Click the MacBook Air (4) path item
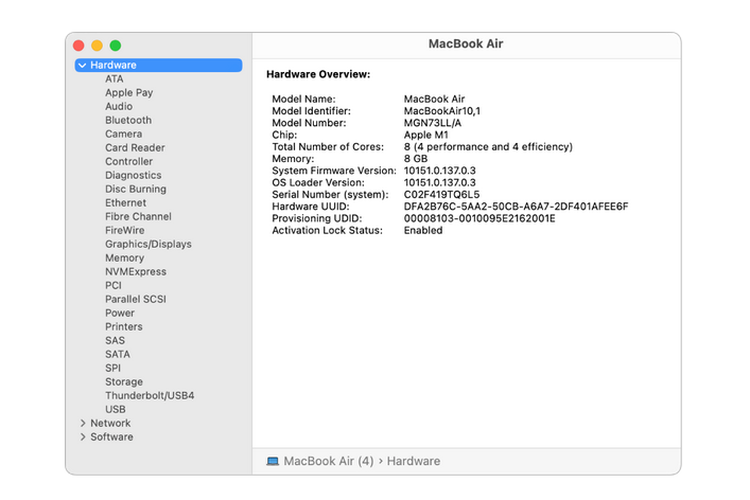The image size is (750, 500). pyautogui.click(x=328, y=461)
